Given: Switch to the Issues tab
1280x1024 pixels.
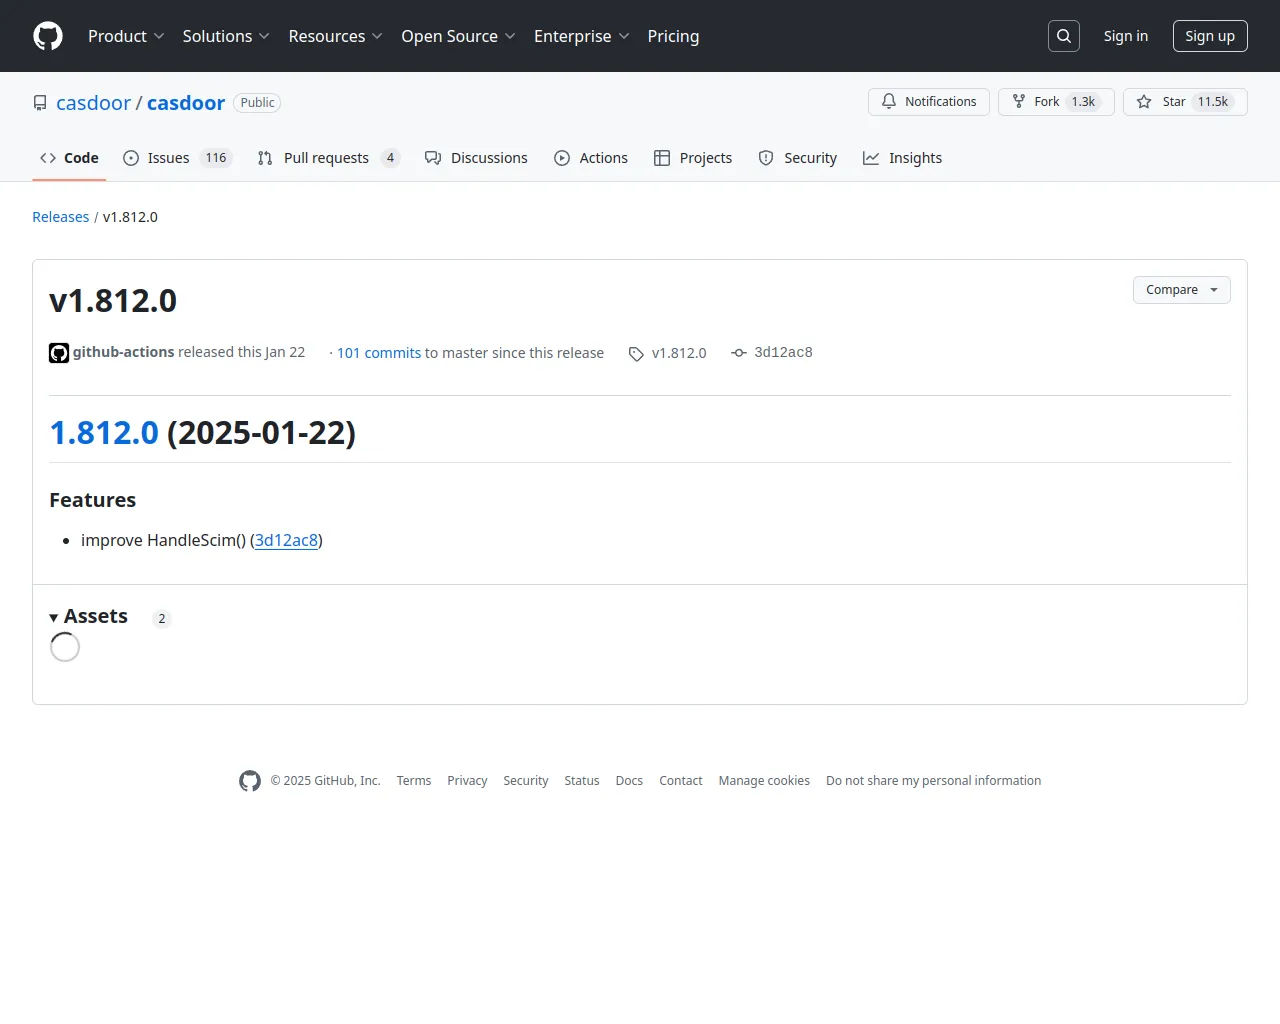Looking at the screenshot, I should coord(177,158).
